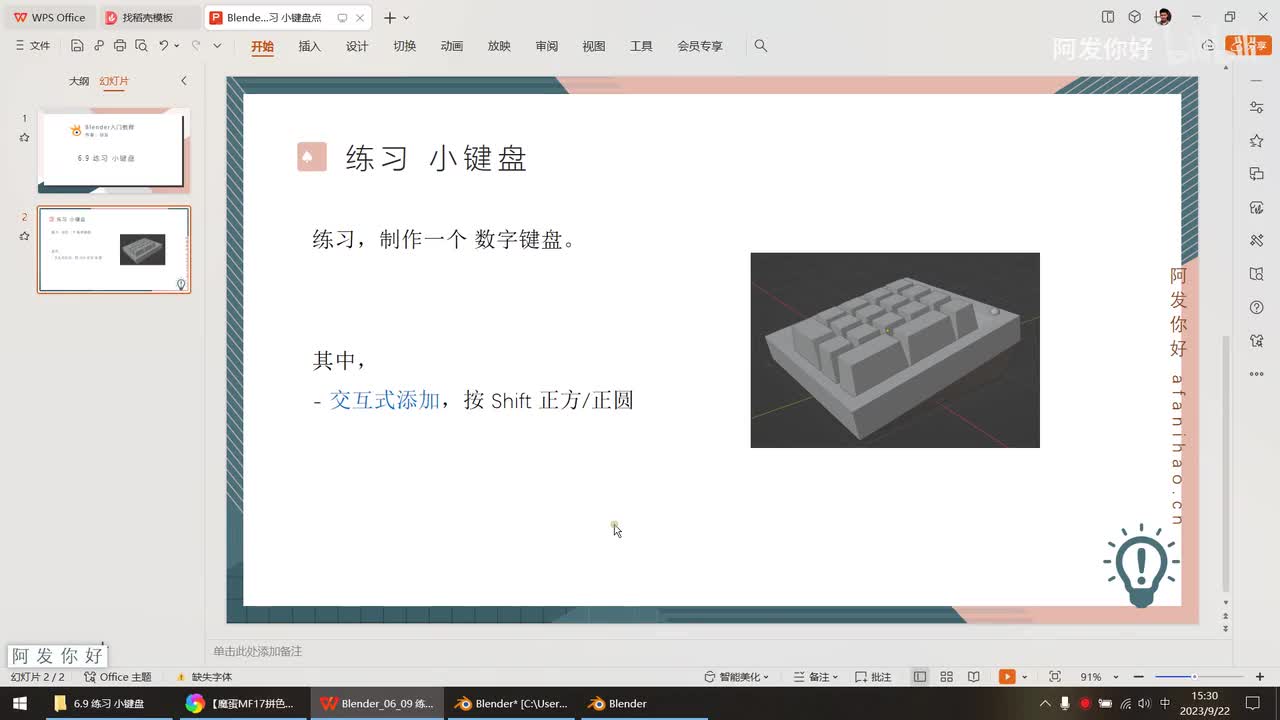Click the Print icon in the quick toolbar
Screen dimensions: 1280x720
point(120,46)
